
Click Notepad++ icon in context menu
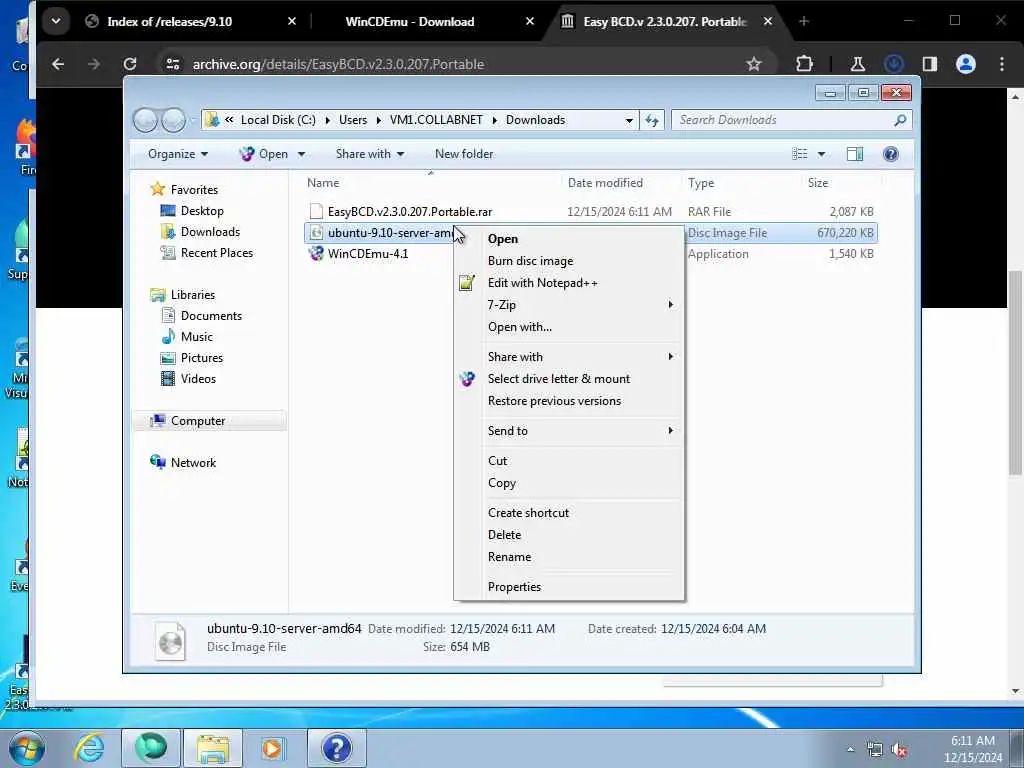[x=466, y=283]
